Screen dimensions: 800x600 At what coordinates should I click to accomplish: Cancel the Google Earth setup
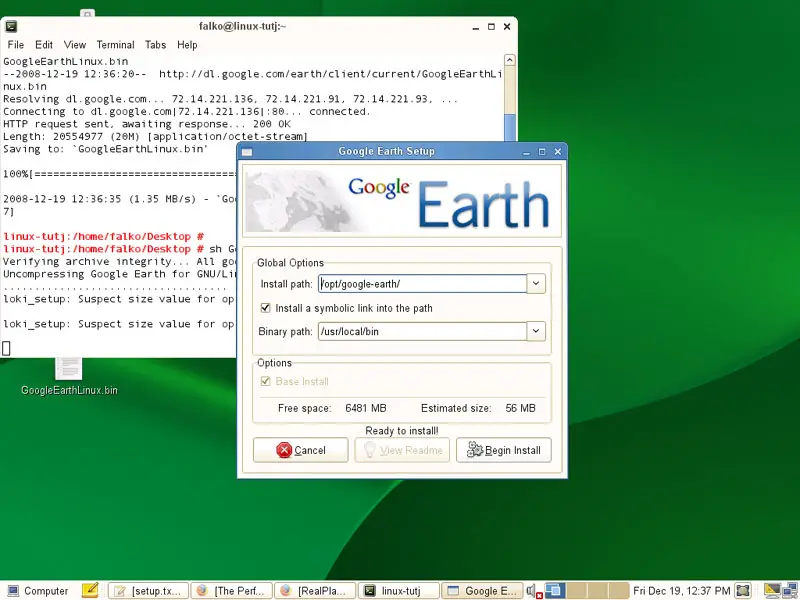click(301, 450)
